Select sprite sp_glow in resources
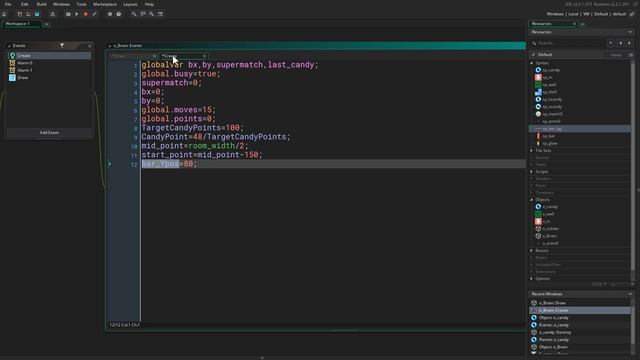640x360 pixels. click(x=550, y=143)
